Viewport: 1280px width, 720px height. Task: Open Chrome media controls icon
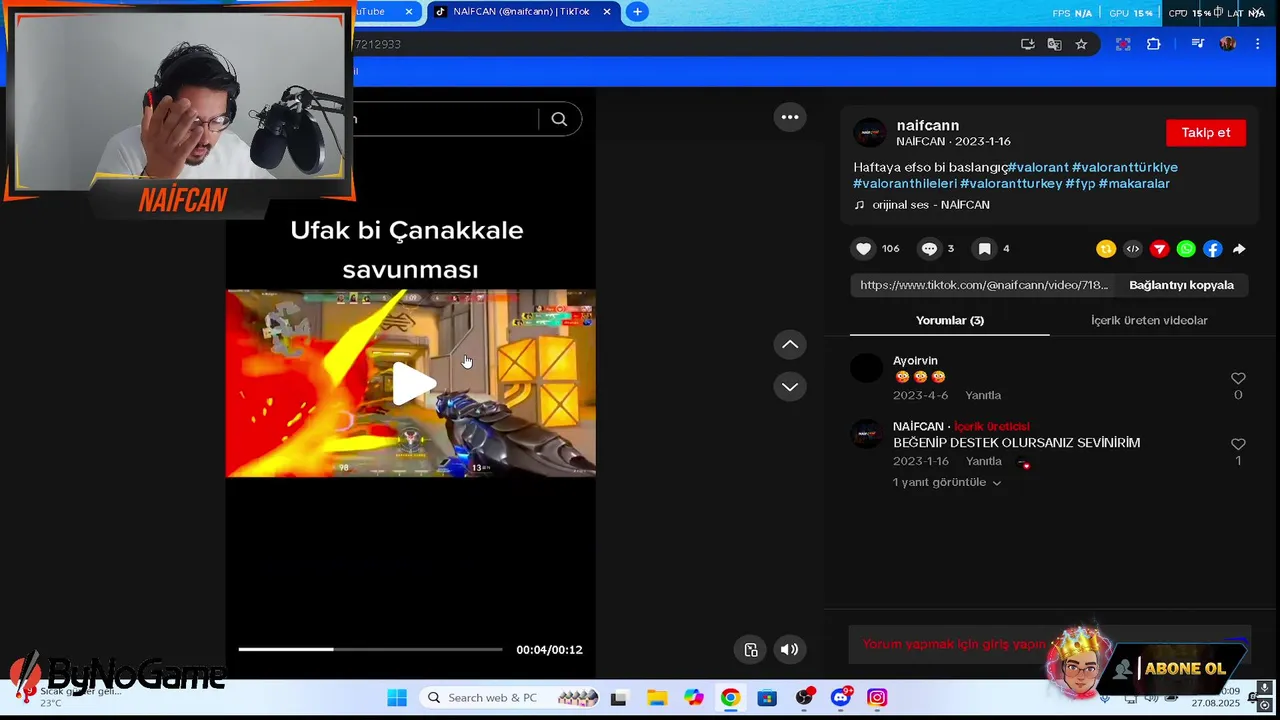click(x=1197, y=44)
